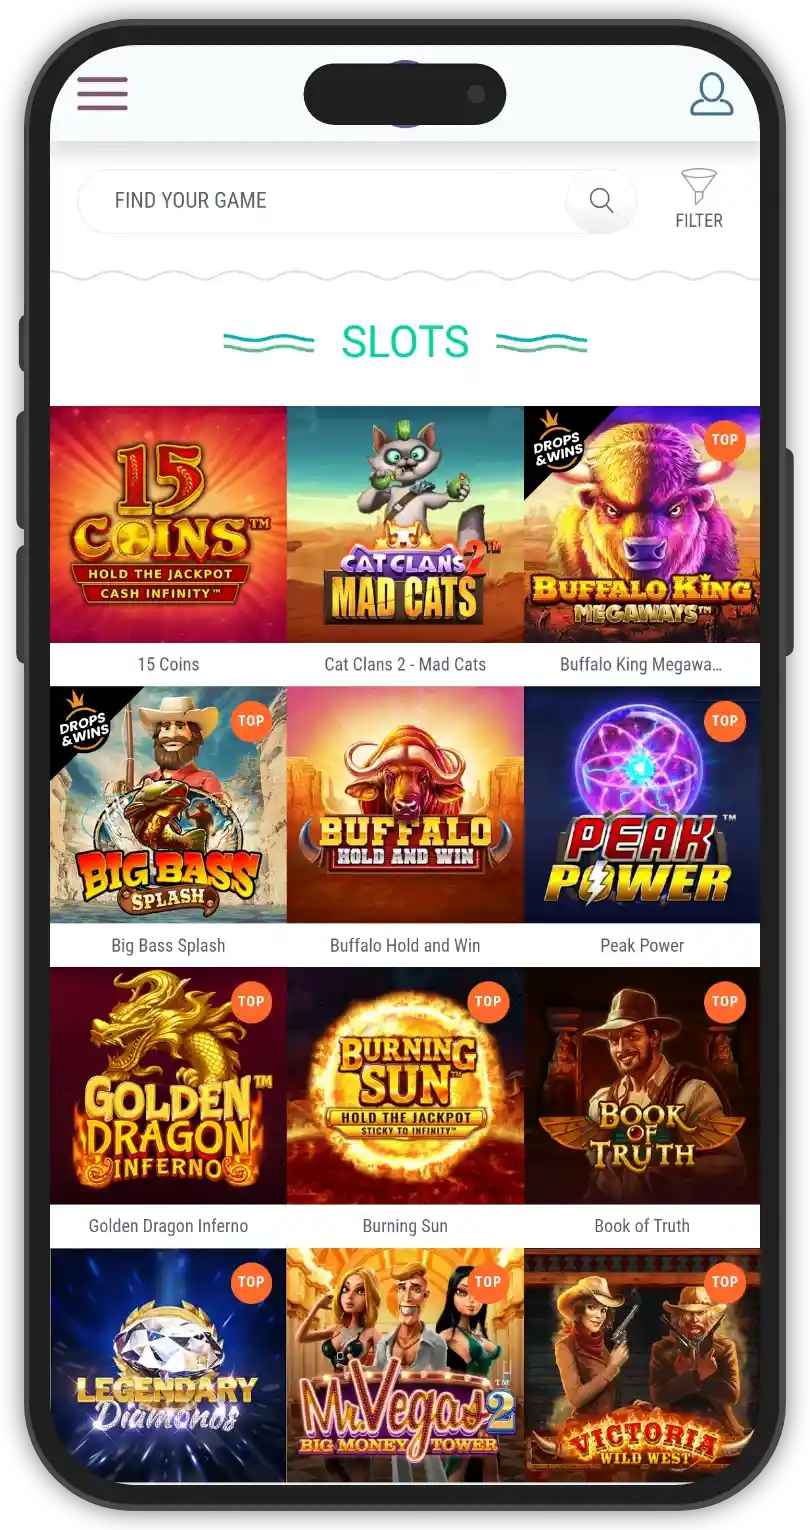Image resolution: width=810 pixels, height=1530 pixels.
Task: Open the user account profile icon
Action: pyautogui.click(x=711, y=94)
